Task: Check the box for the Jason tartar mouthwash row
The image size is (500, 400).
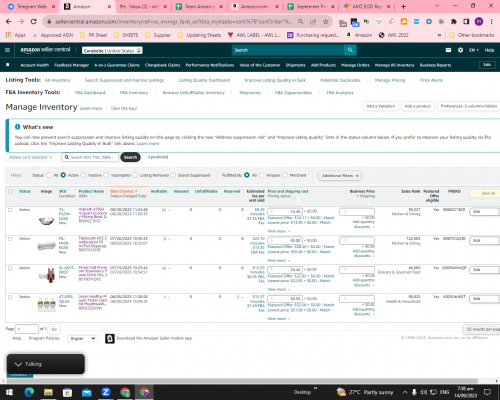Action: tap(10, 297)
